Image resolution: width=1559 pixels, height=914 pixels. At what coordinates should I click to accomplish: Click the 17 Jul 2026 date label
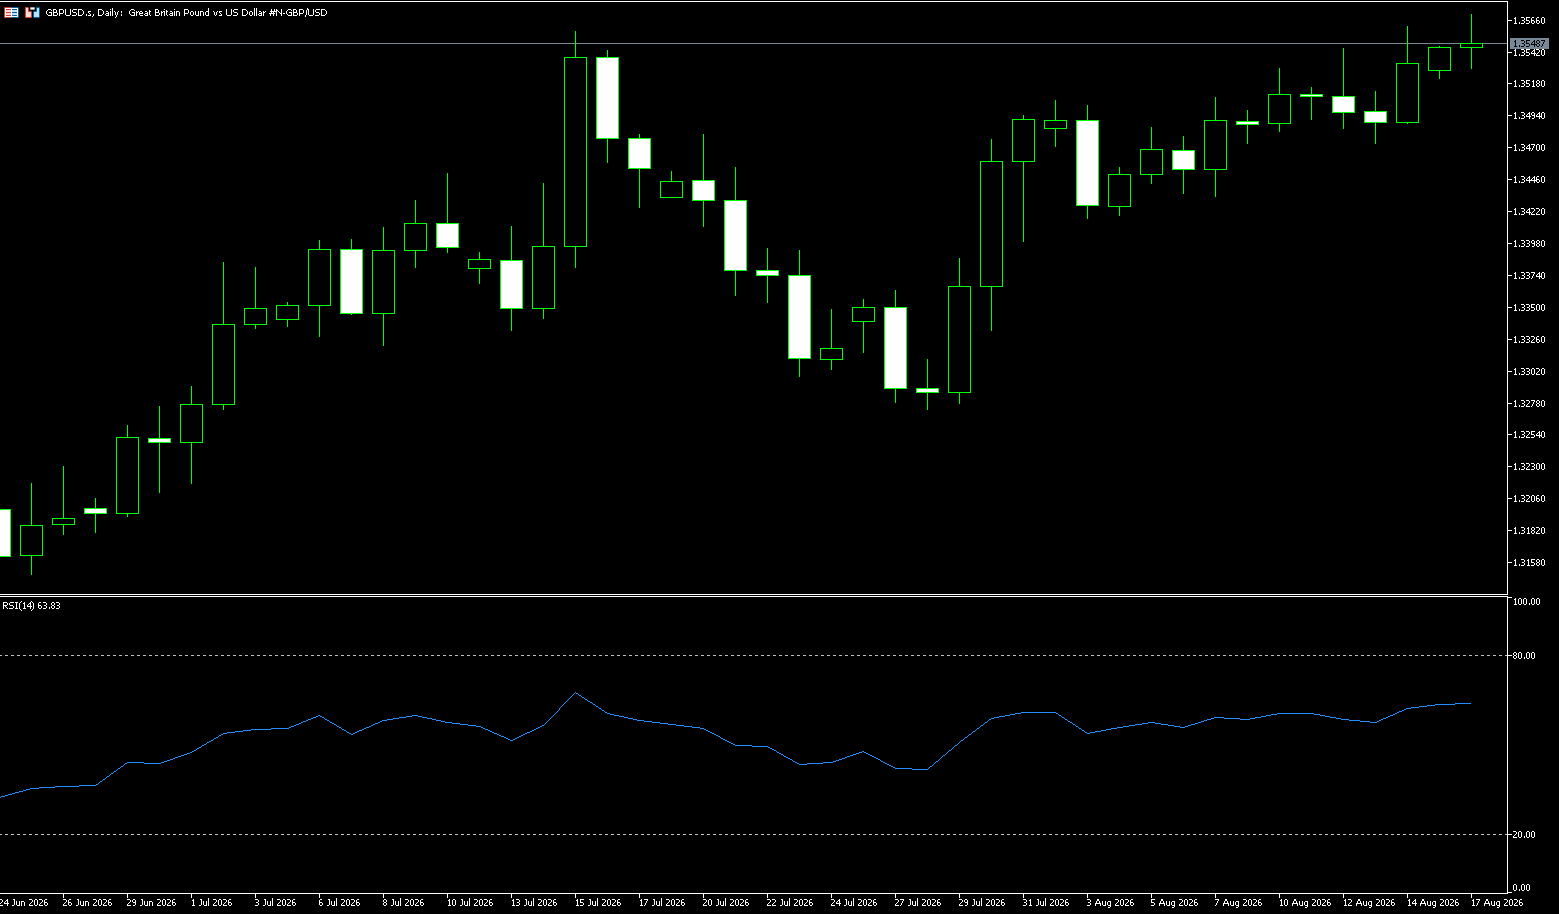coord(662,903)
